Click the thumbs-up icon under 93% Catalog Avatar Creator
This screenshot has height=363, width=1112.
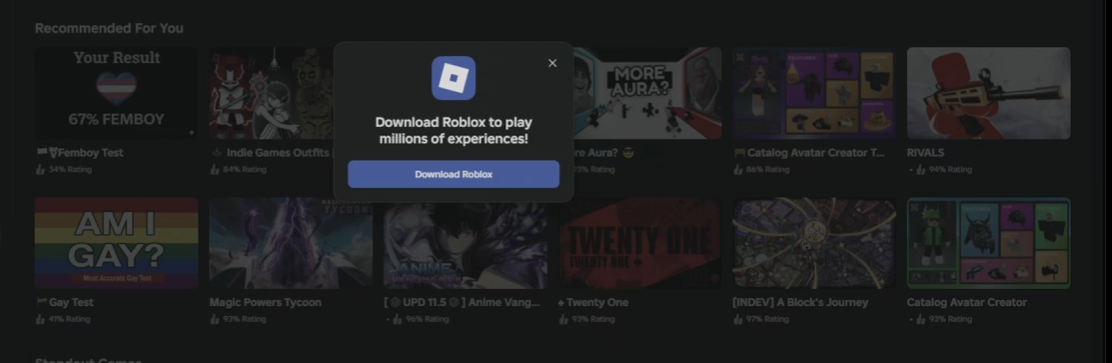(x=921, y=319)
